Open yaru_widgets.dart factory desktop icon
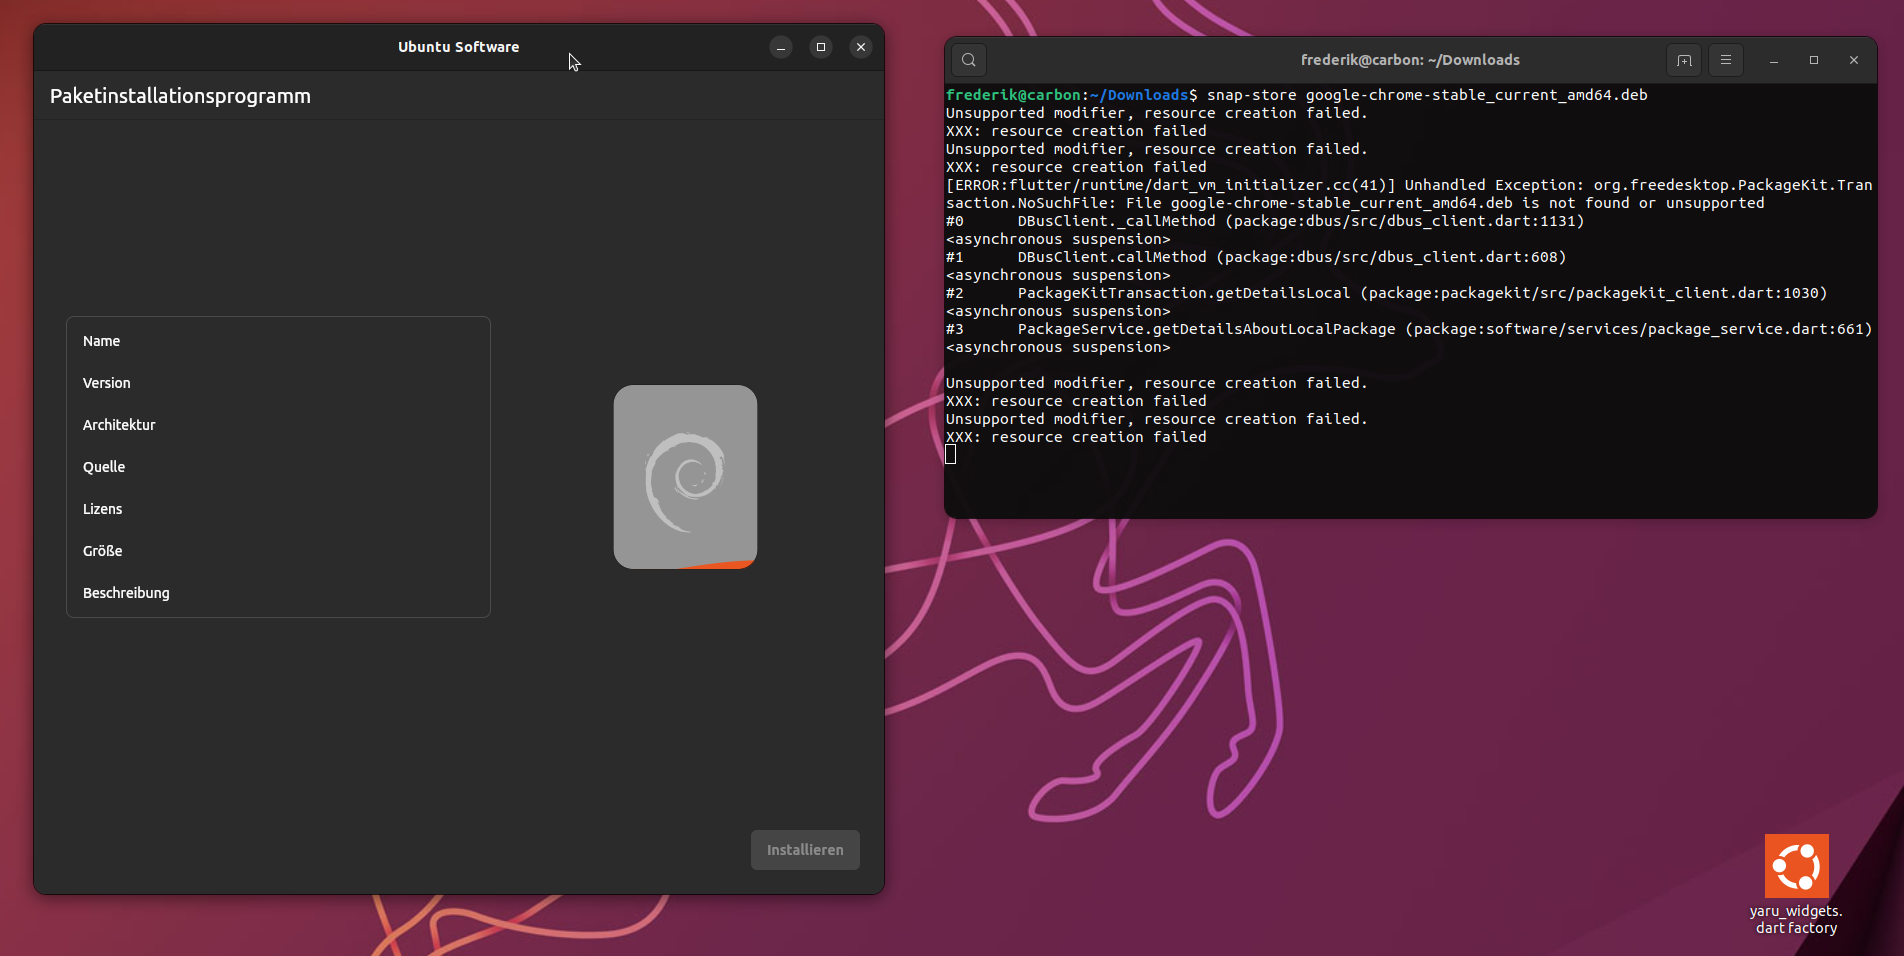The image size is (1904, 956). 1796,885
